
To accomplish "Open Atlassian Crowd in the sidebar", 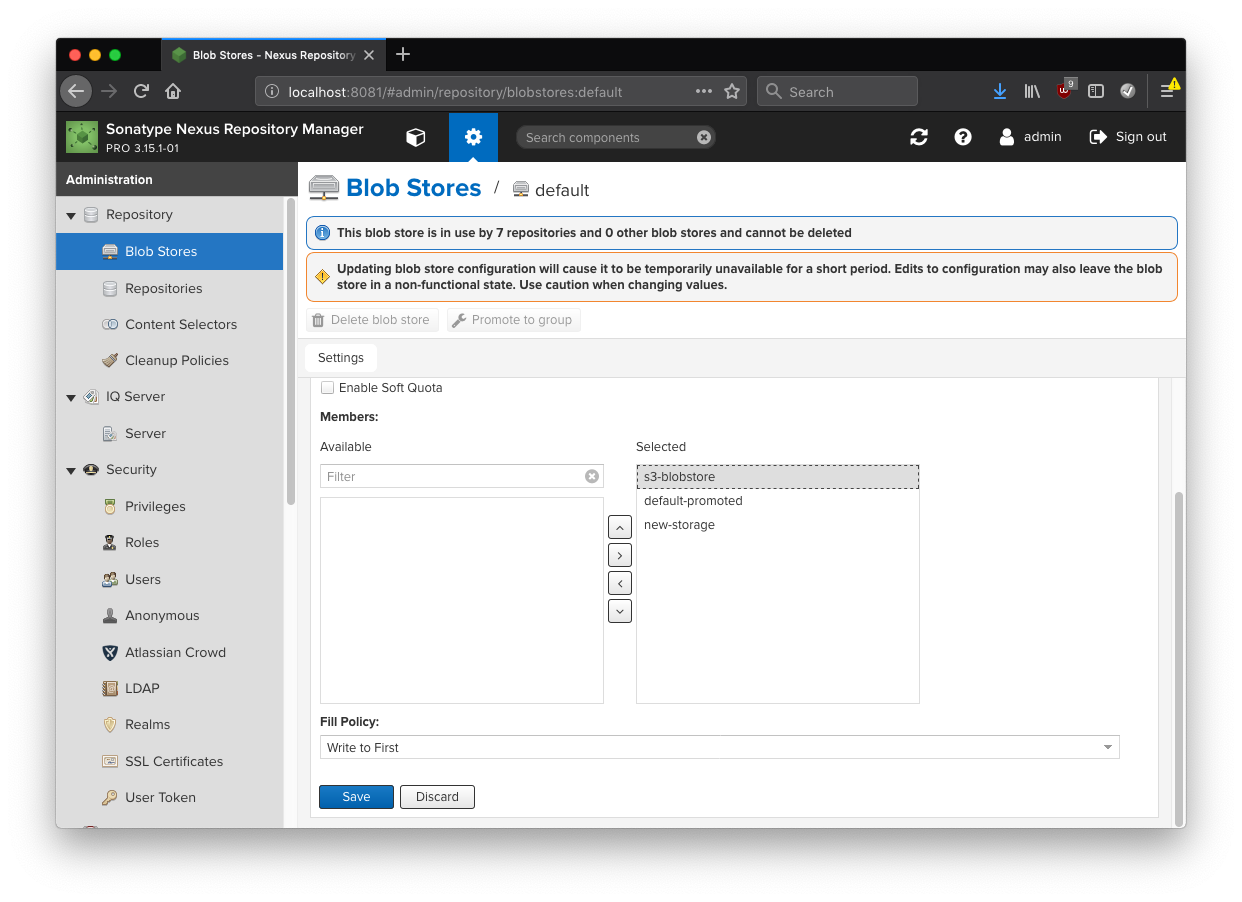I will click(x=170, y=652).
